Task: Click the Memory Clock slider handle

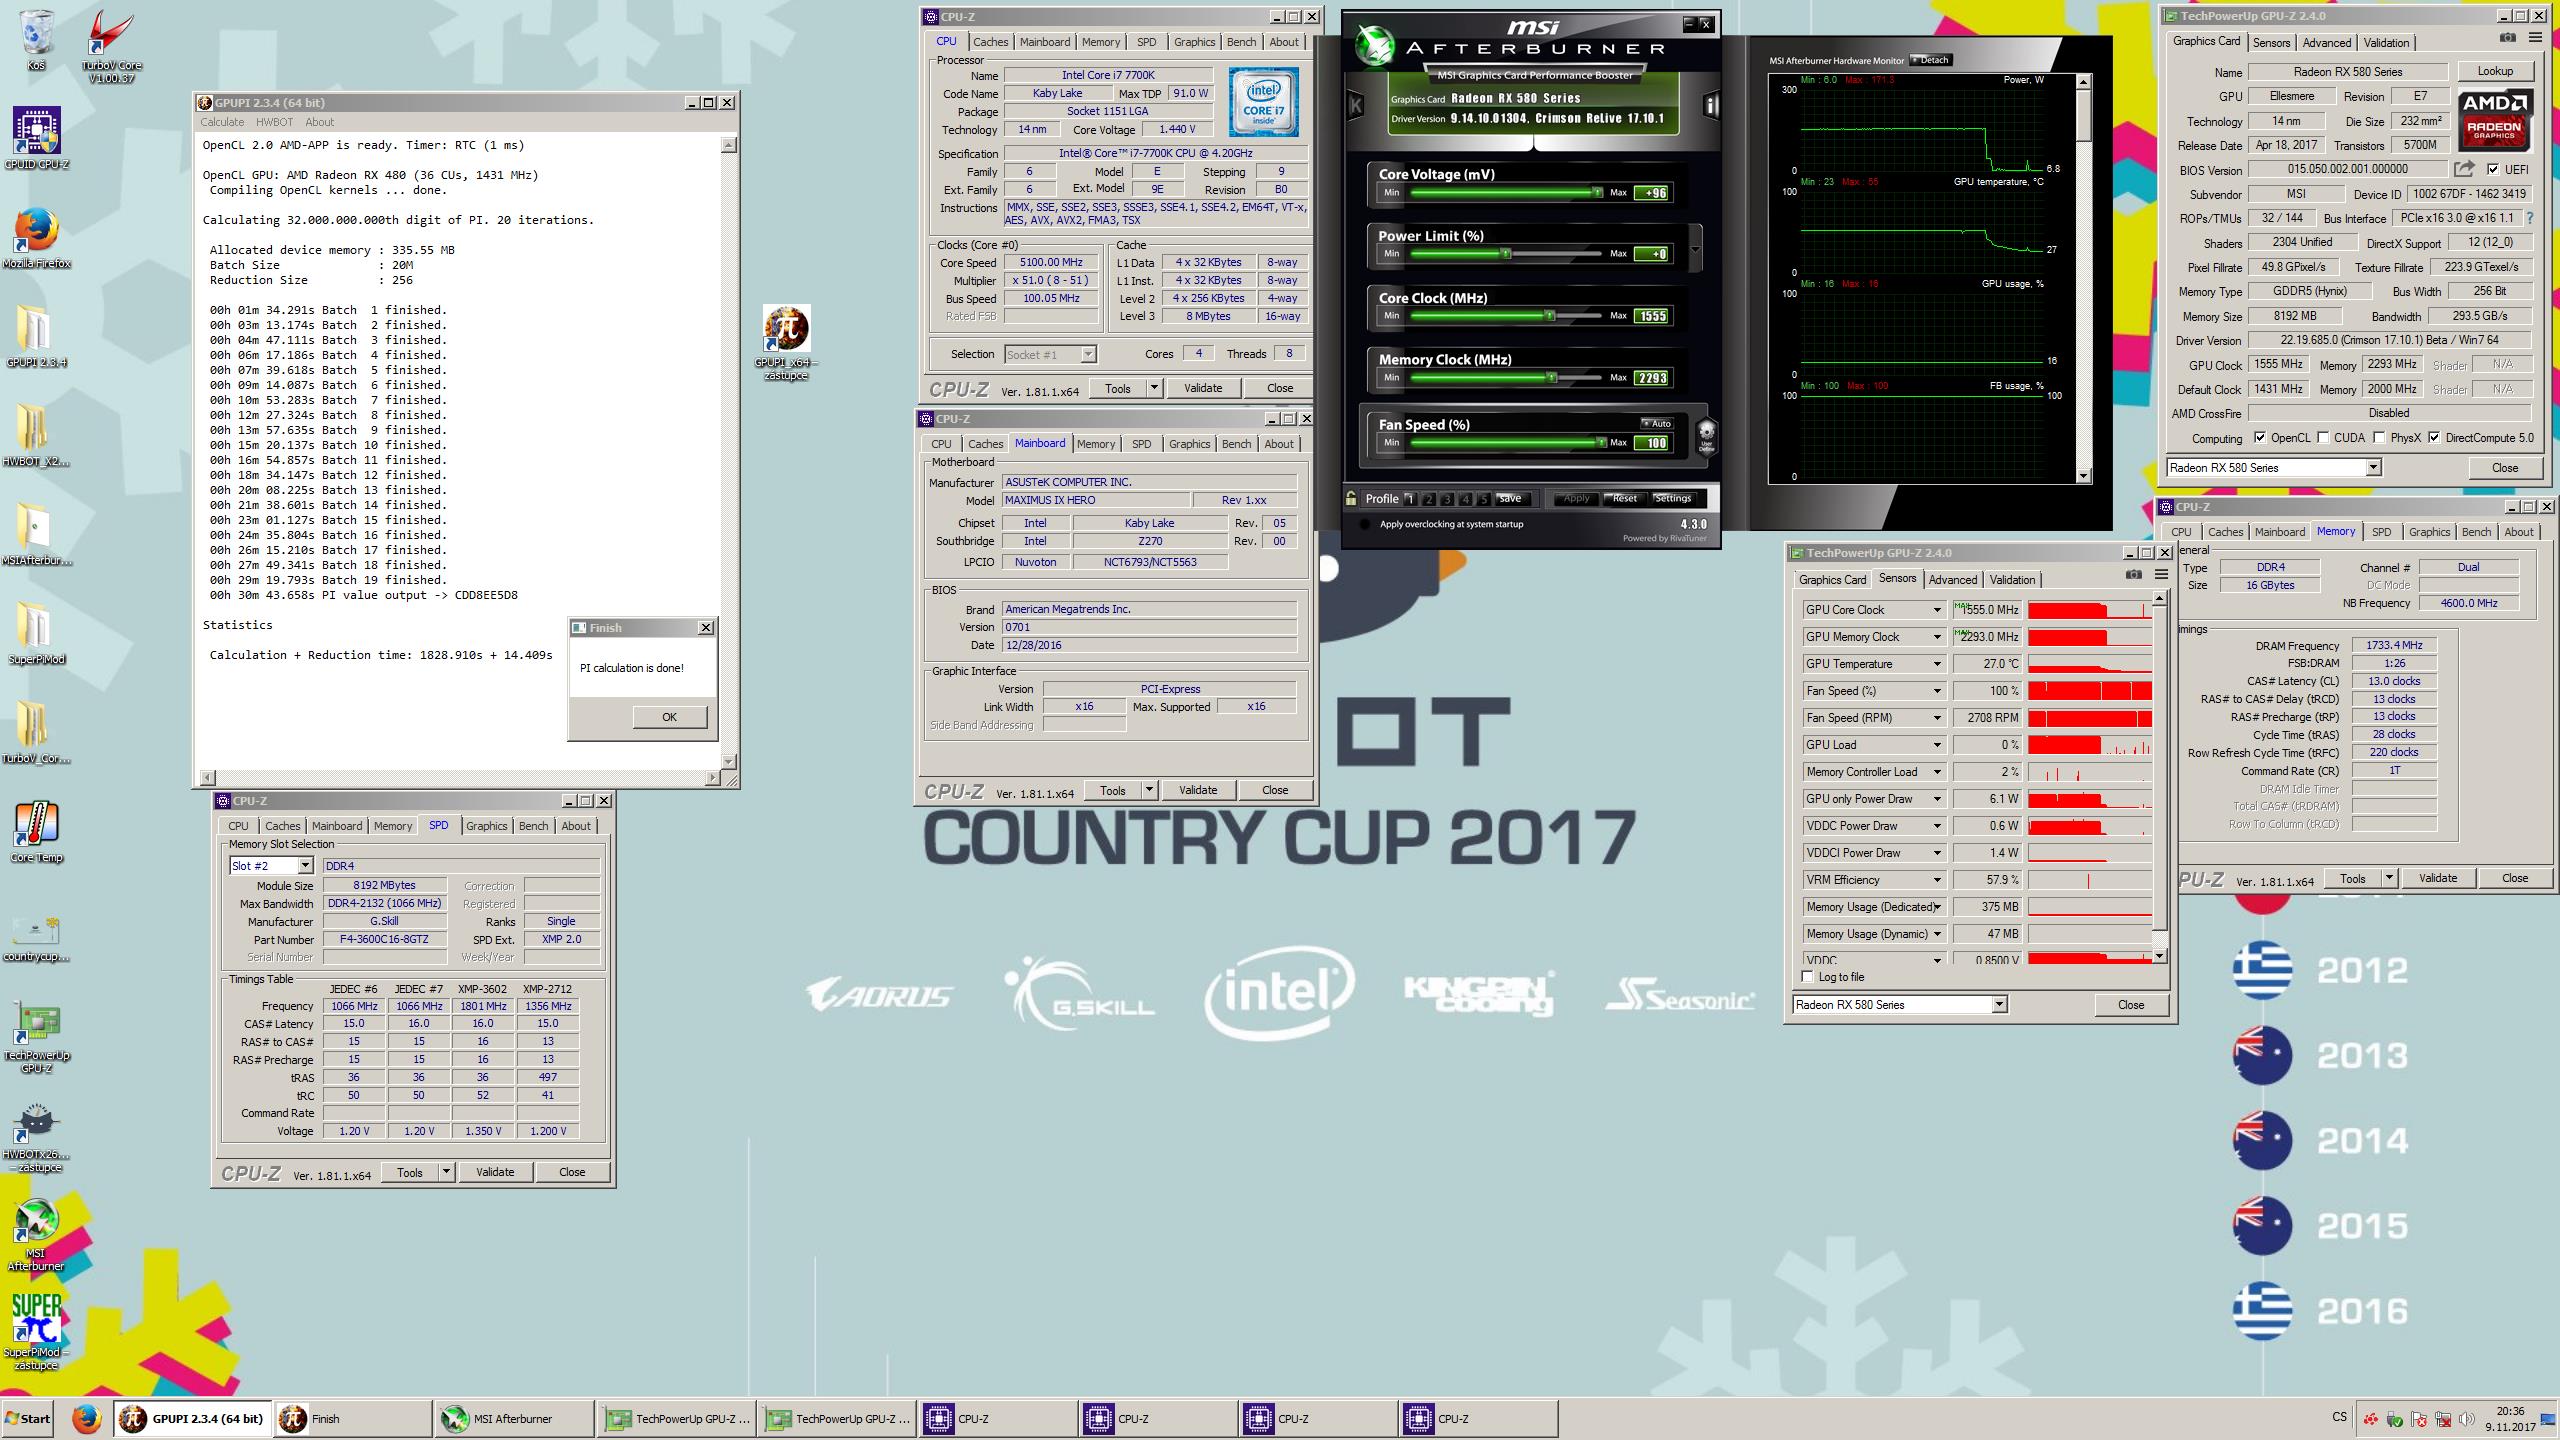Action: pos(1551,378)
